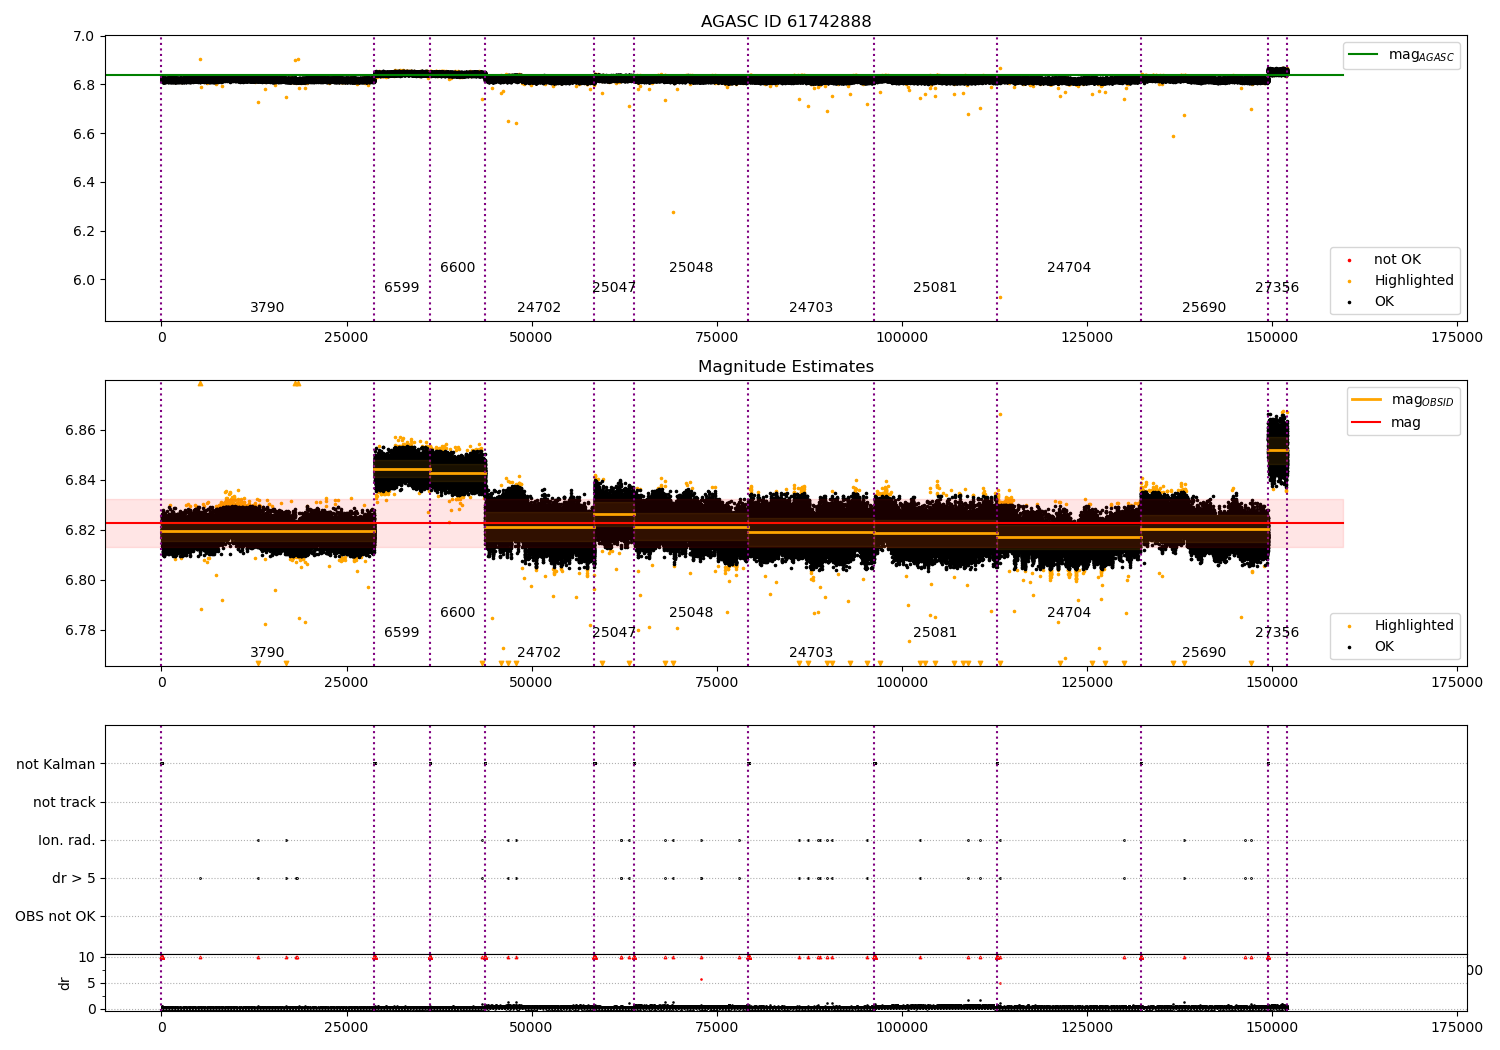Click OBSID 3790 label in Magnitude Estimates plot
Image resolution: width=1500 pixels, height=1050 pixels.
click(x=267, y=653)
